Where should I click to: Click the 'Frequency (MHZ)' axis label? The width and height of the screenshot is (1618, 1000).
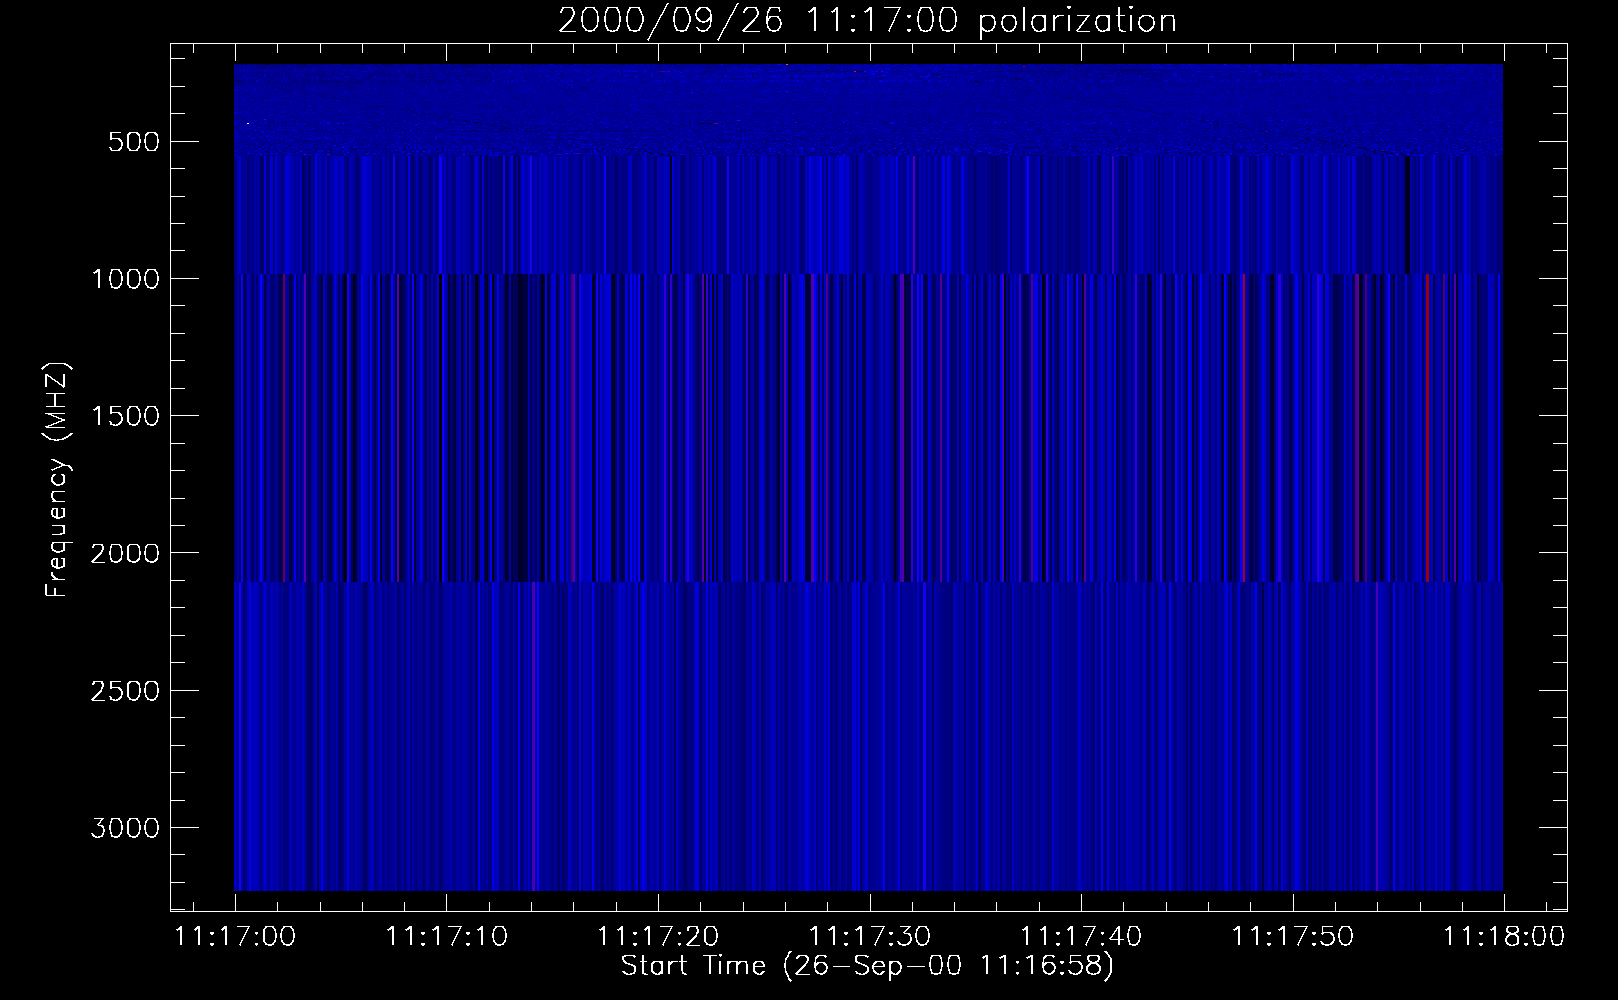[x=57, y=480]
